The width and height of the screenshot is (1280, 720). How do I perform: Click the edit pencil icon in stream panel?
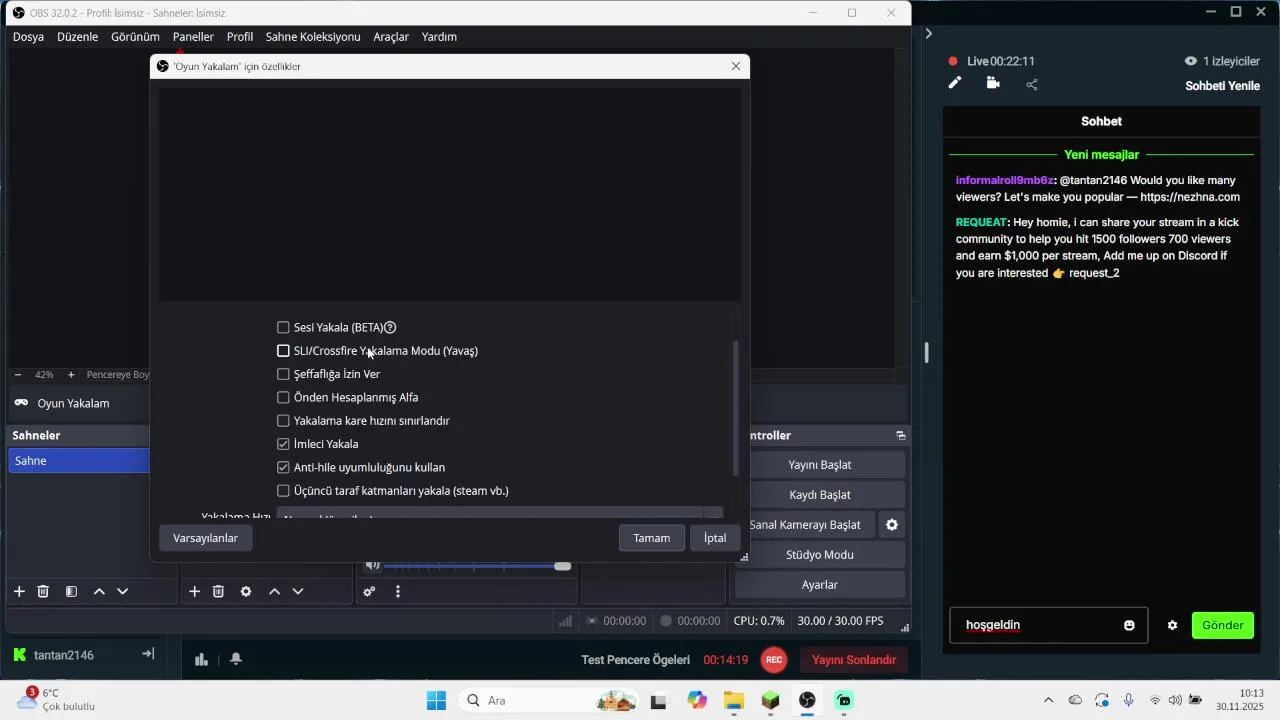pyautogui.click(x=955, y=83)
